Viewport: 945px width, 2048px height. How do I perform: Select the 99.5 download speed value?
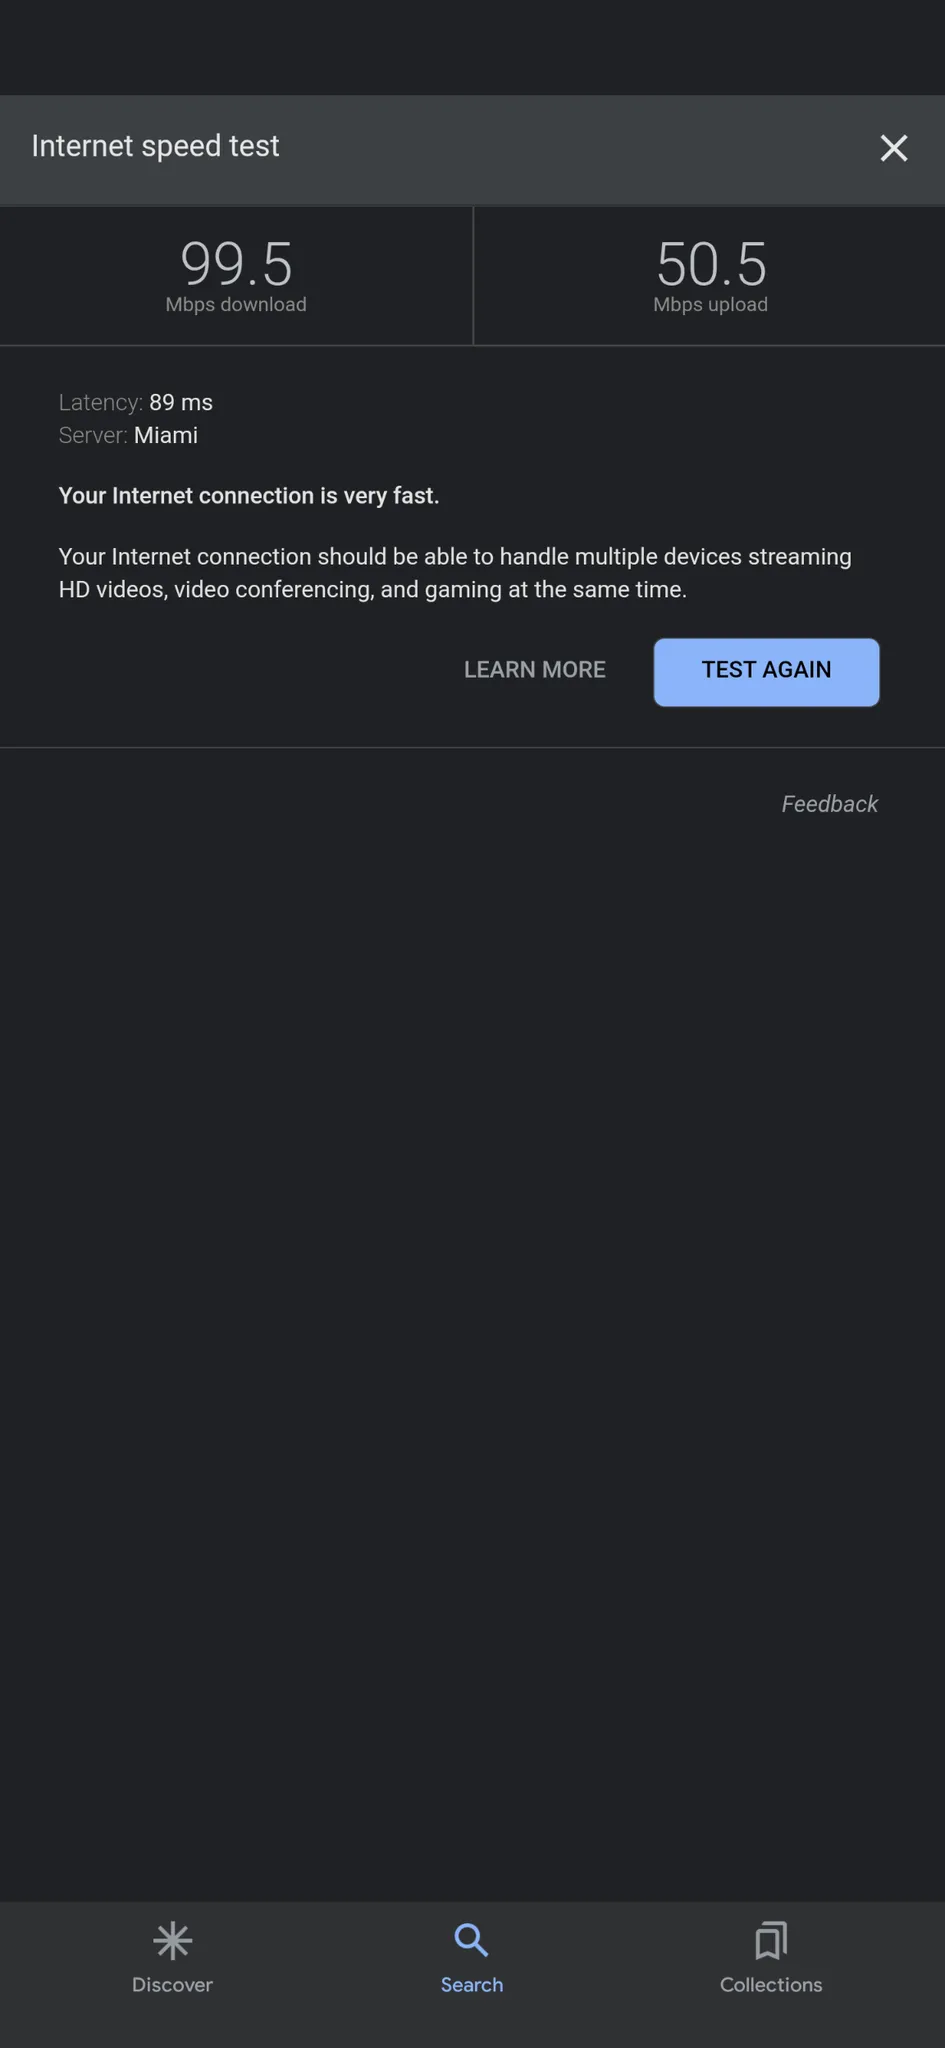[x=236, y=264]
